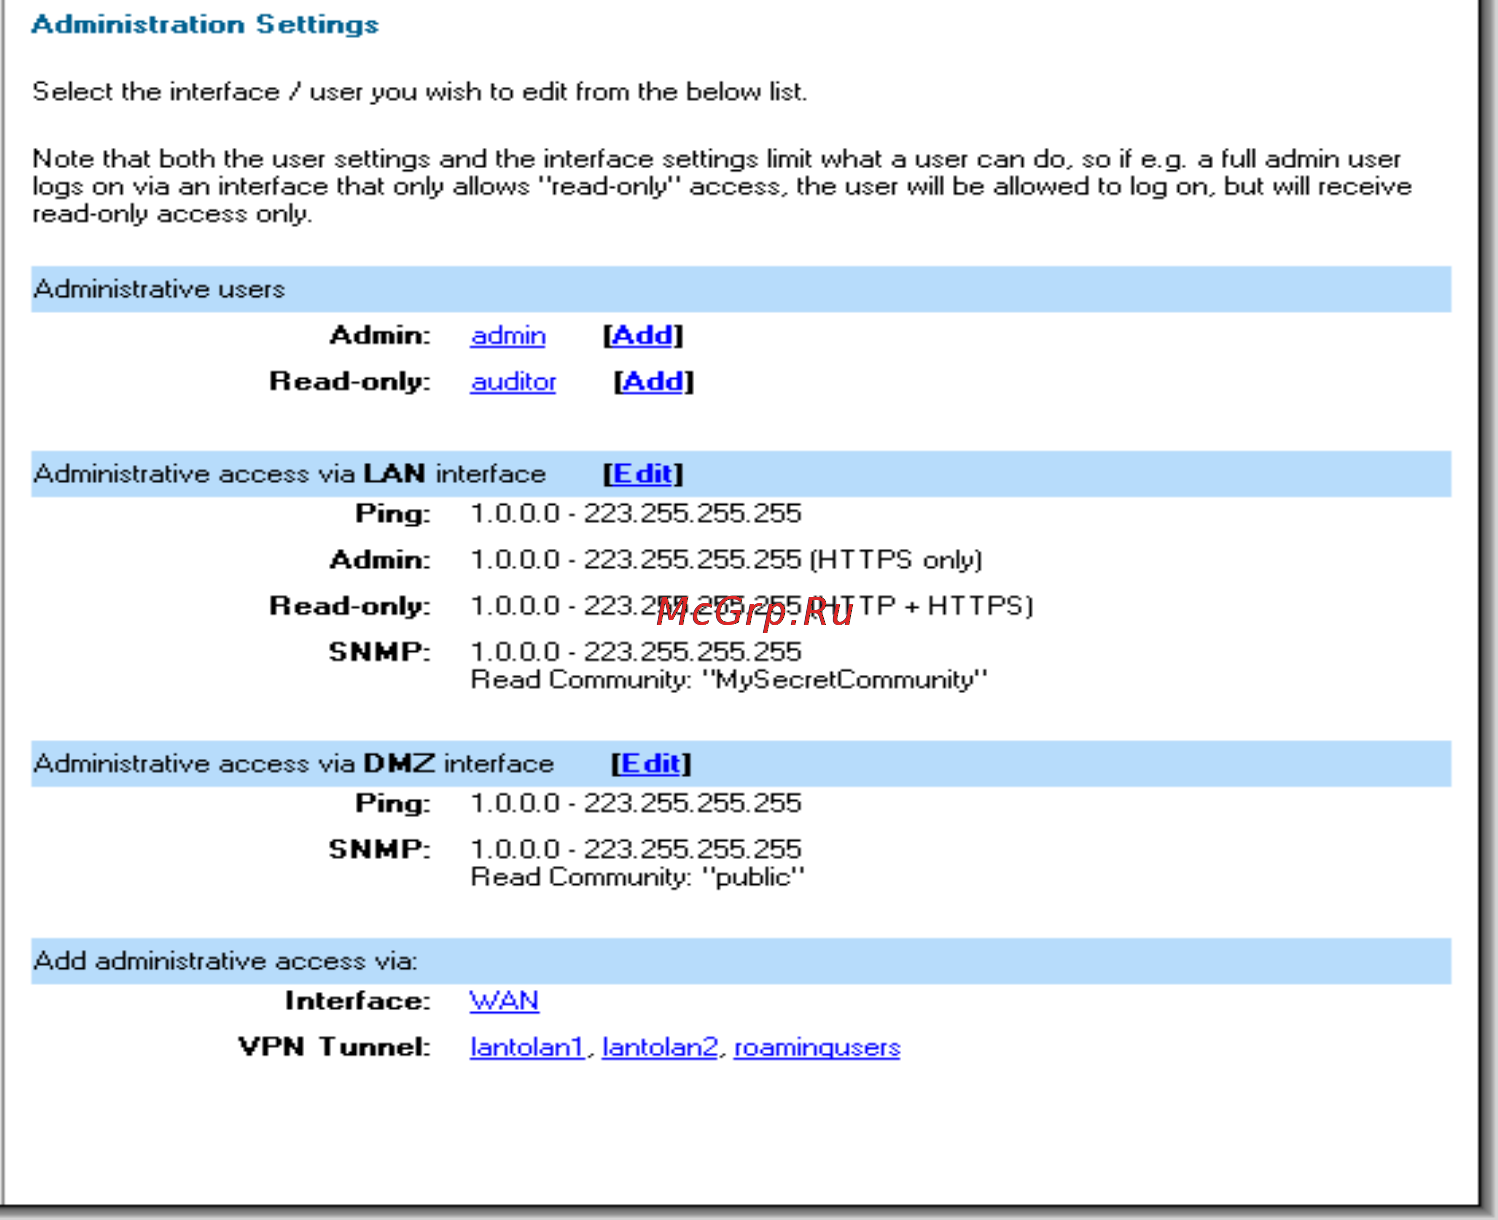Click the Administration Settings heading

205,24
